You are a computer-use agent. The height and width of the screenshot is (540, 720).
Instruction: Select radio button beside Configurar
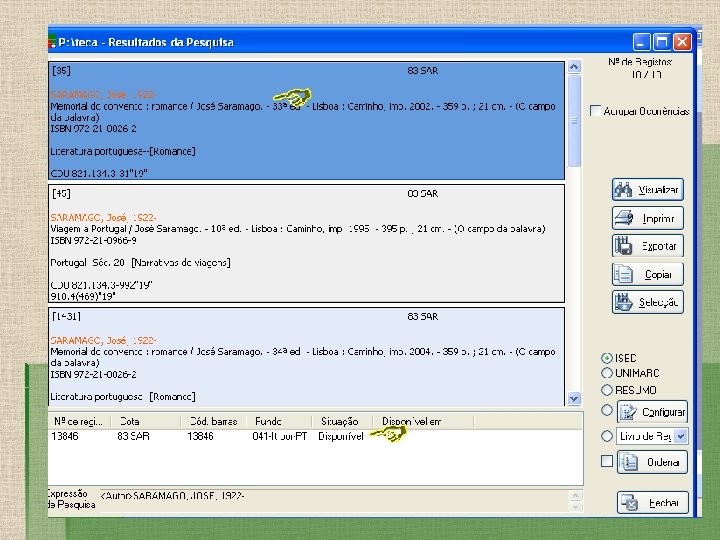(607, 410)
